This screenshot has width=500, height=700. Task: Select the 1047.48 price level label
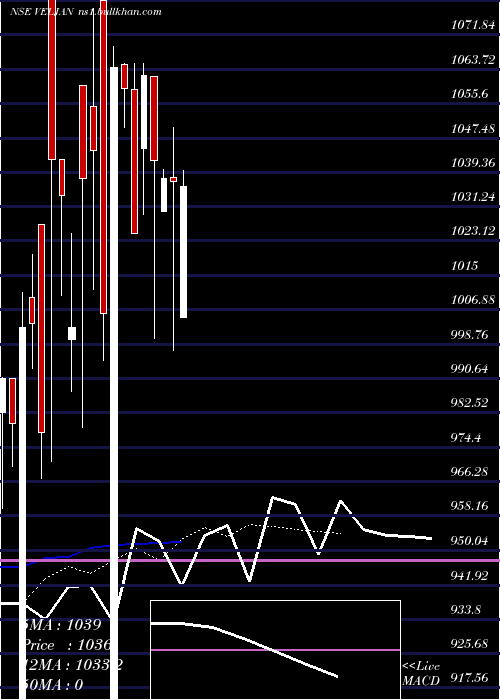[x=473, y=129]
